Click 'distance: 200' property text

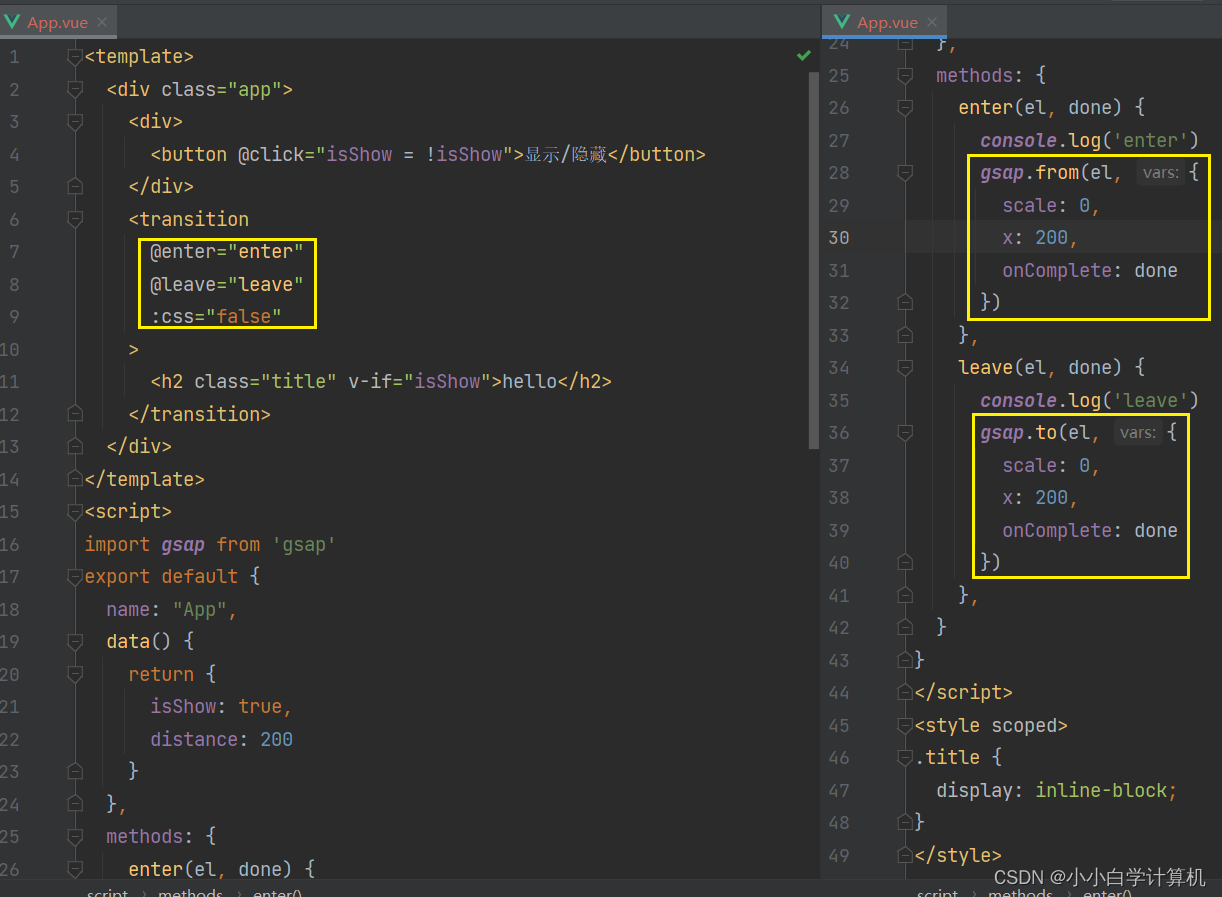[221, 740]
